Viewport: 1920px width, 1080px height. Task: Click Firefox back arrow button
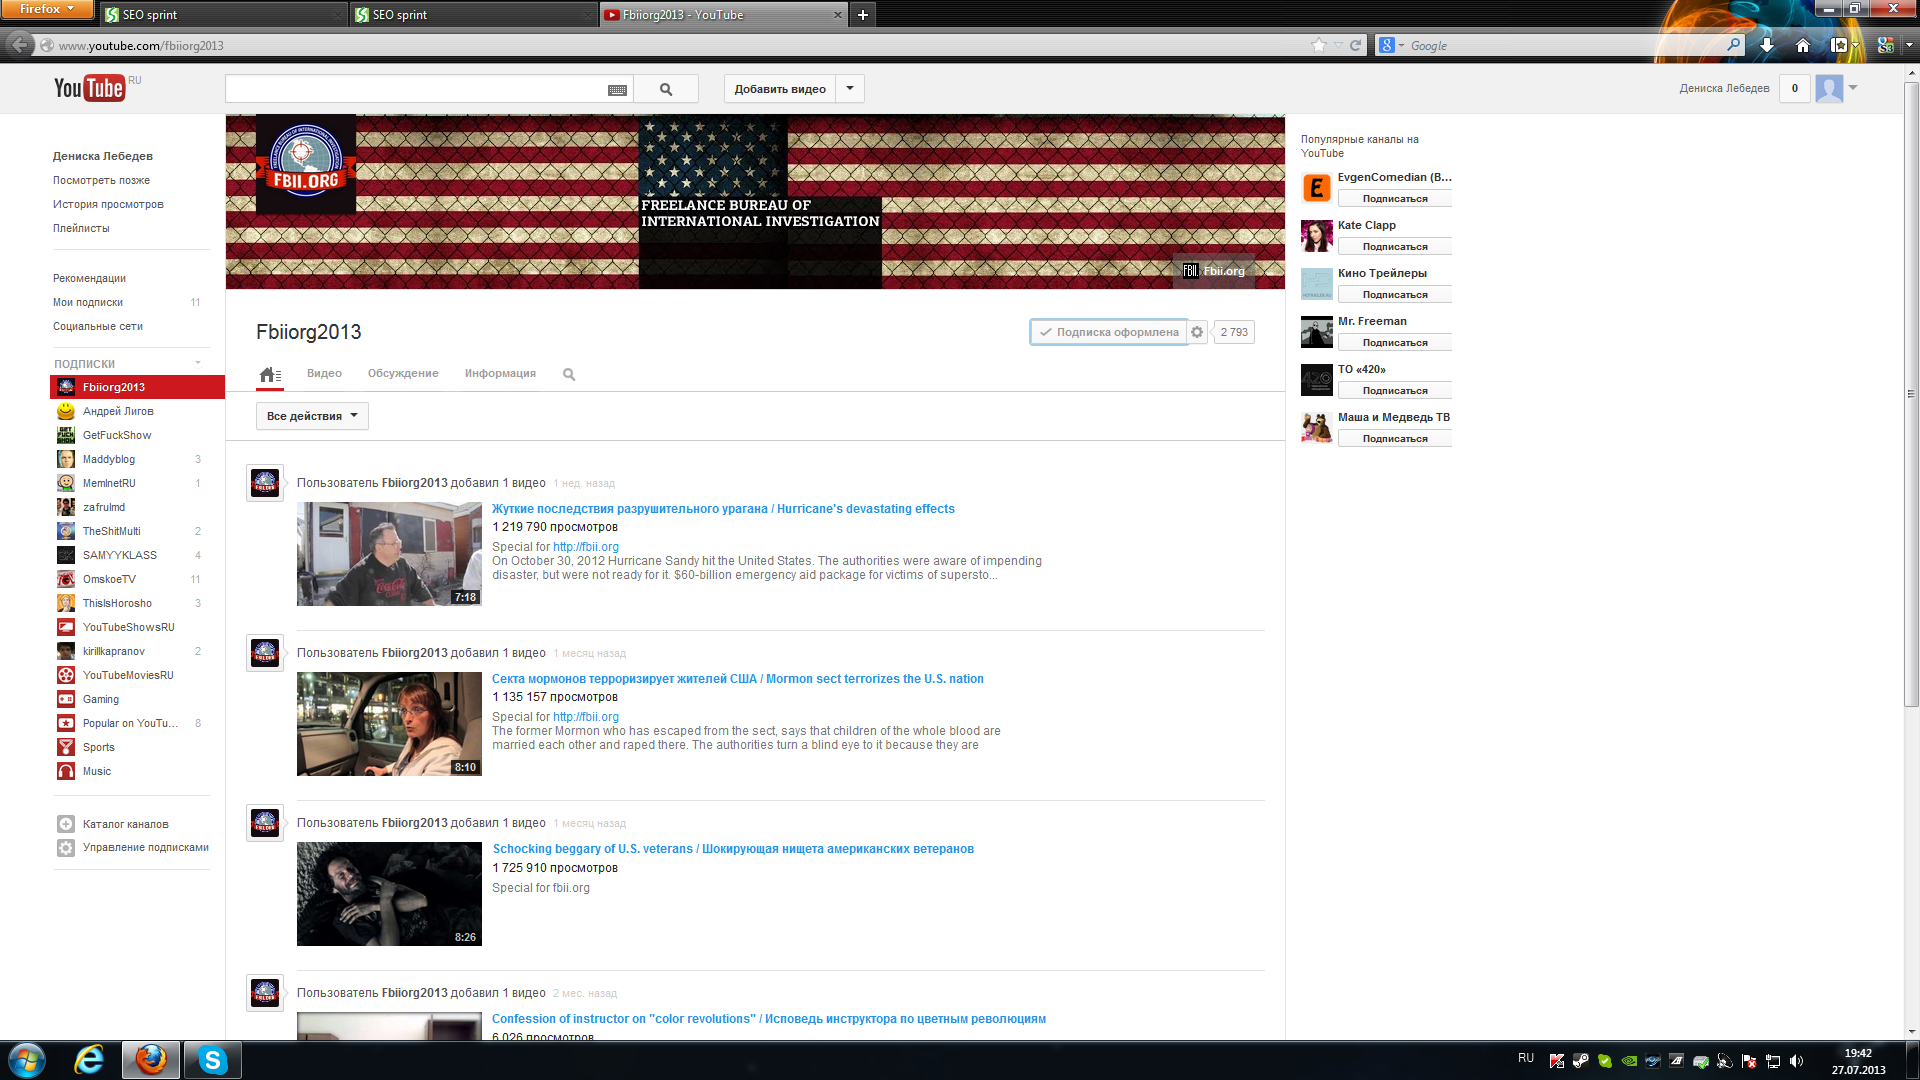19,44
